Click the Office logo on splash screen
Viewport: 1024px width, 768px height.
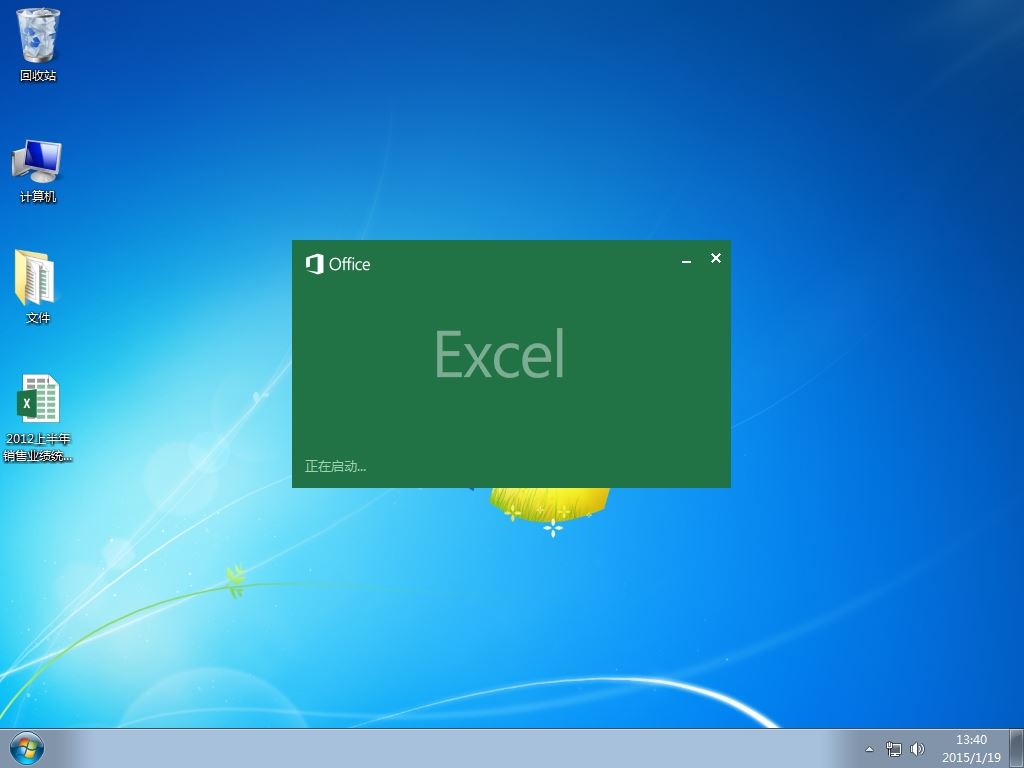[338, 264]
